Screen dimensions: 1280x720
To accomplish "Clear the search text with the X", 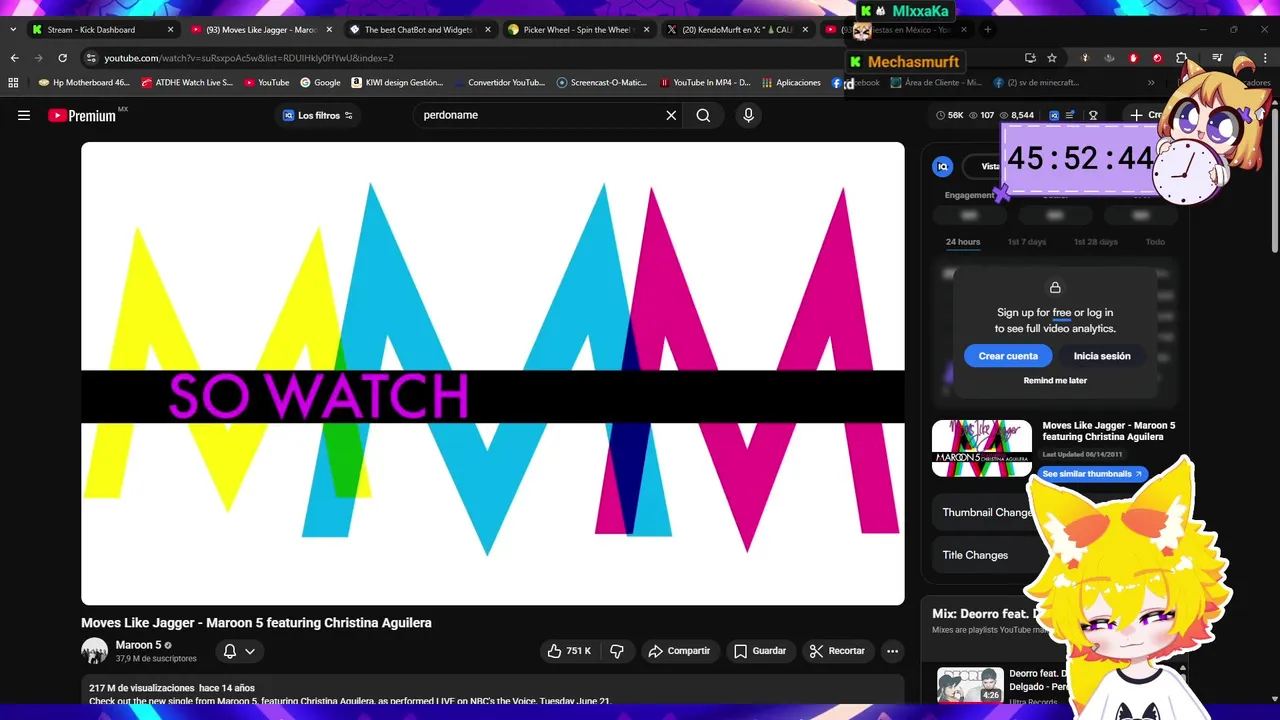I will click(671, 115).
